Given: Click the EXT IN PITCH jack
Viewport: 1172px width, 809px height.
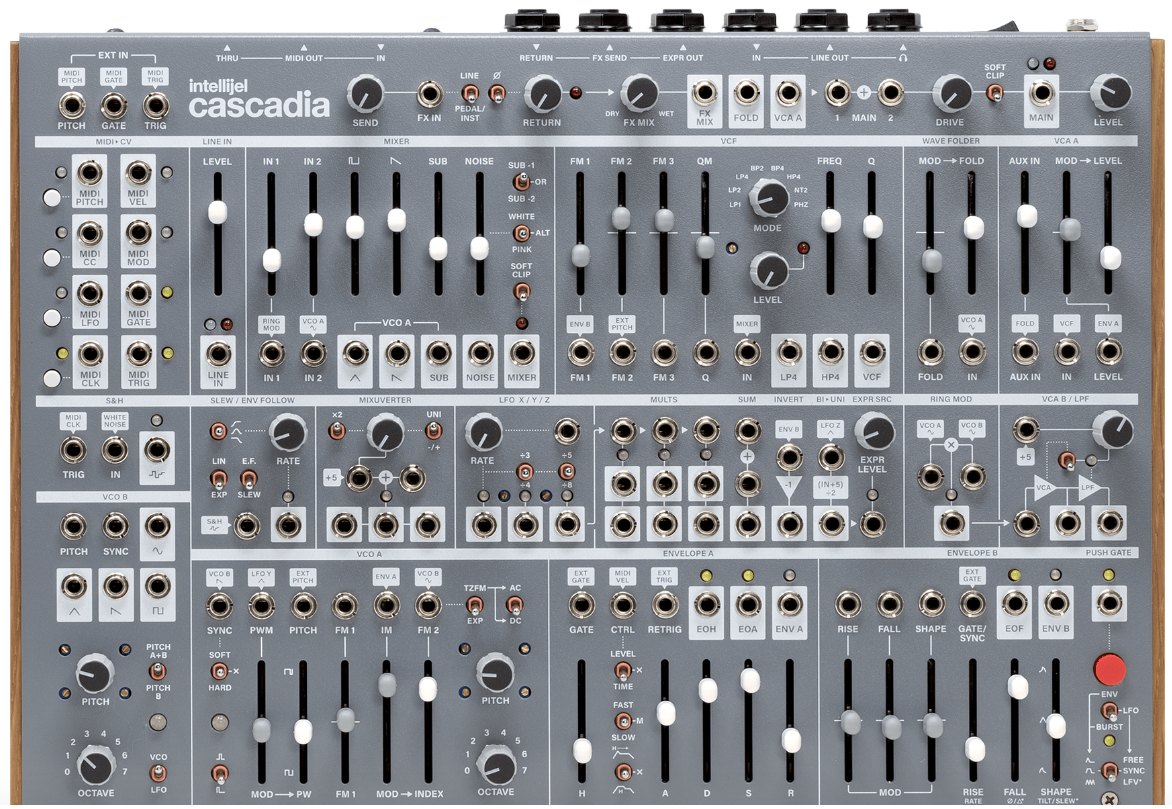Looking at the screenshot, I should (x=72, y=105).
